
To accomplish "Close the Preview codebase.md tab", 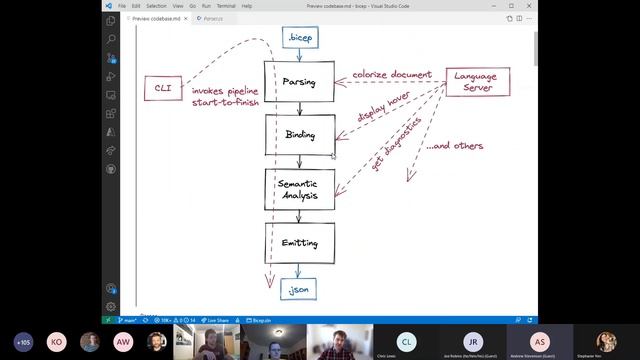I will click(186, 19).
